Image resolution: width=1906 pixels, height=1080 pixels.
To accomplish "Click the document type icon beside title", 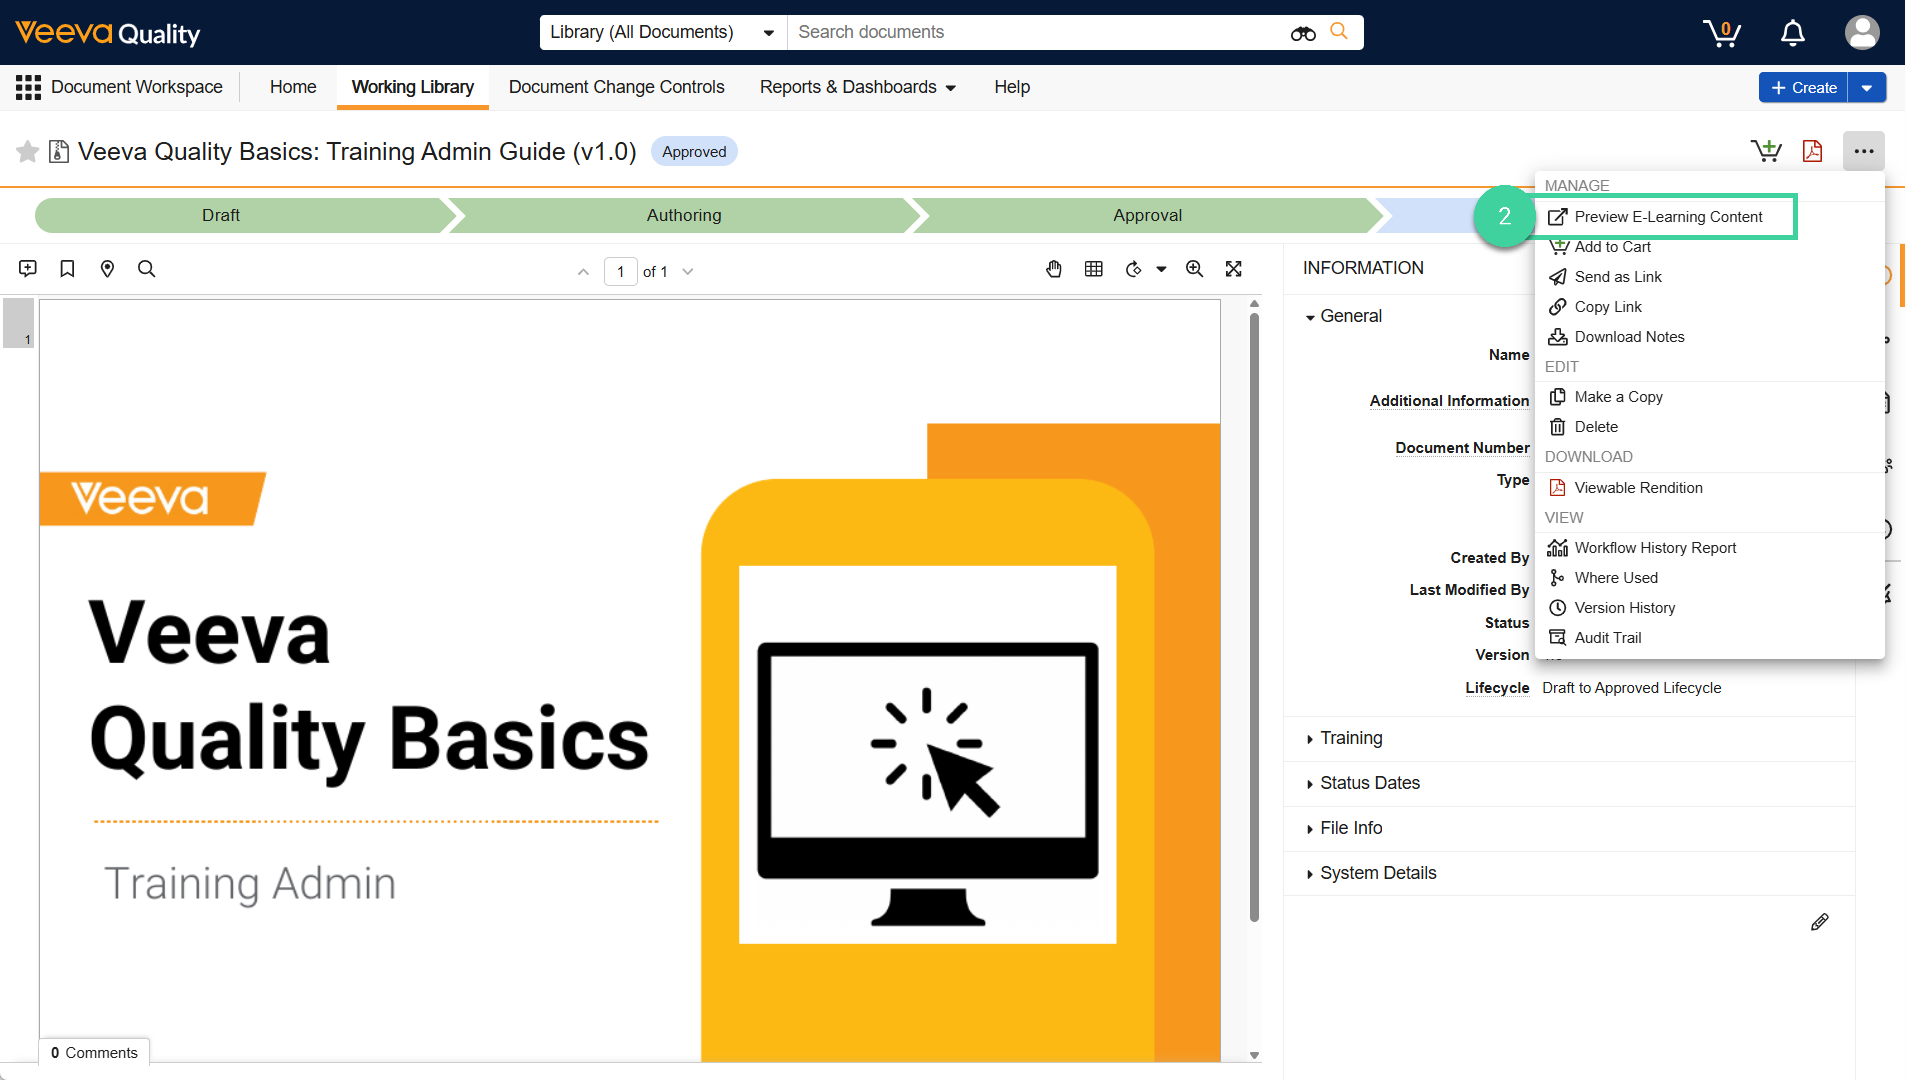I will point(59,151).
